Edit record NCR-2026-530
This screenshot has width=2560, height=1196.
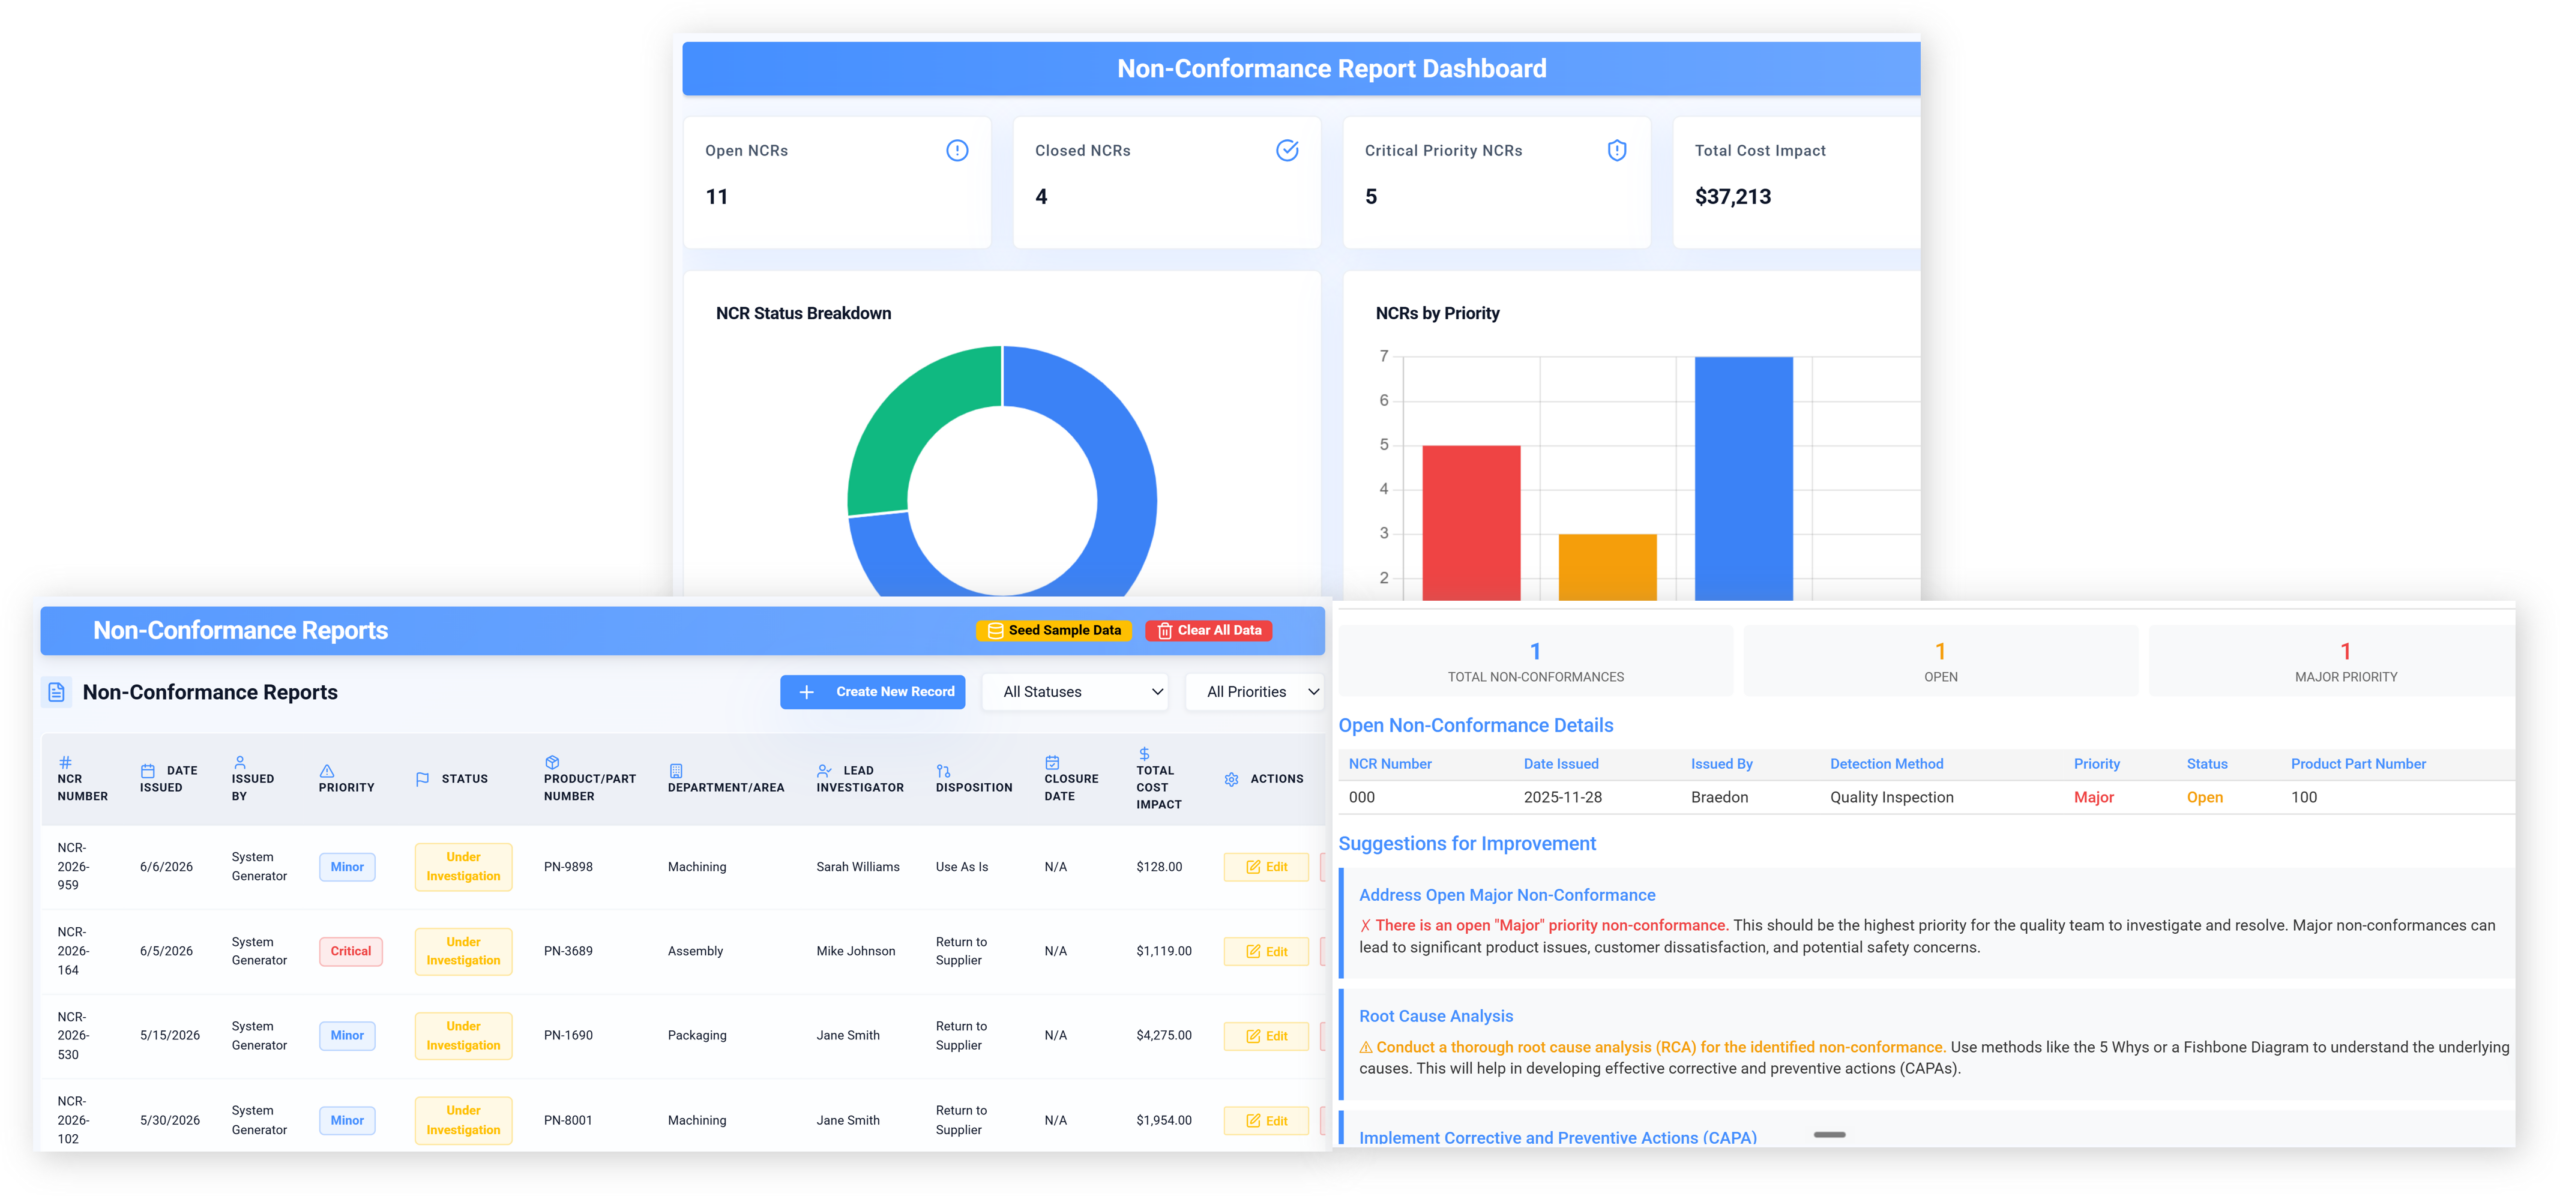[1266, 1036]
